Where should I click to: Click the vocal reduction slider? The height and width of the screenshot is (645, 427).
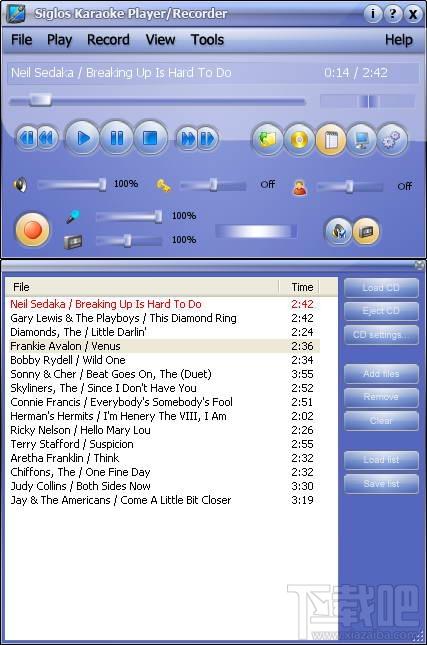(x=350, y=187)
